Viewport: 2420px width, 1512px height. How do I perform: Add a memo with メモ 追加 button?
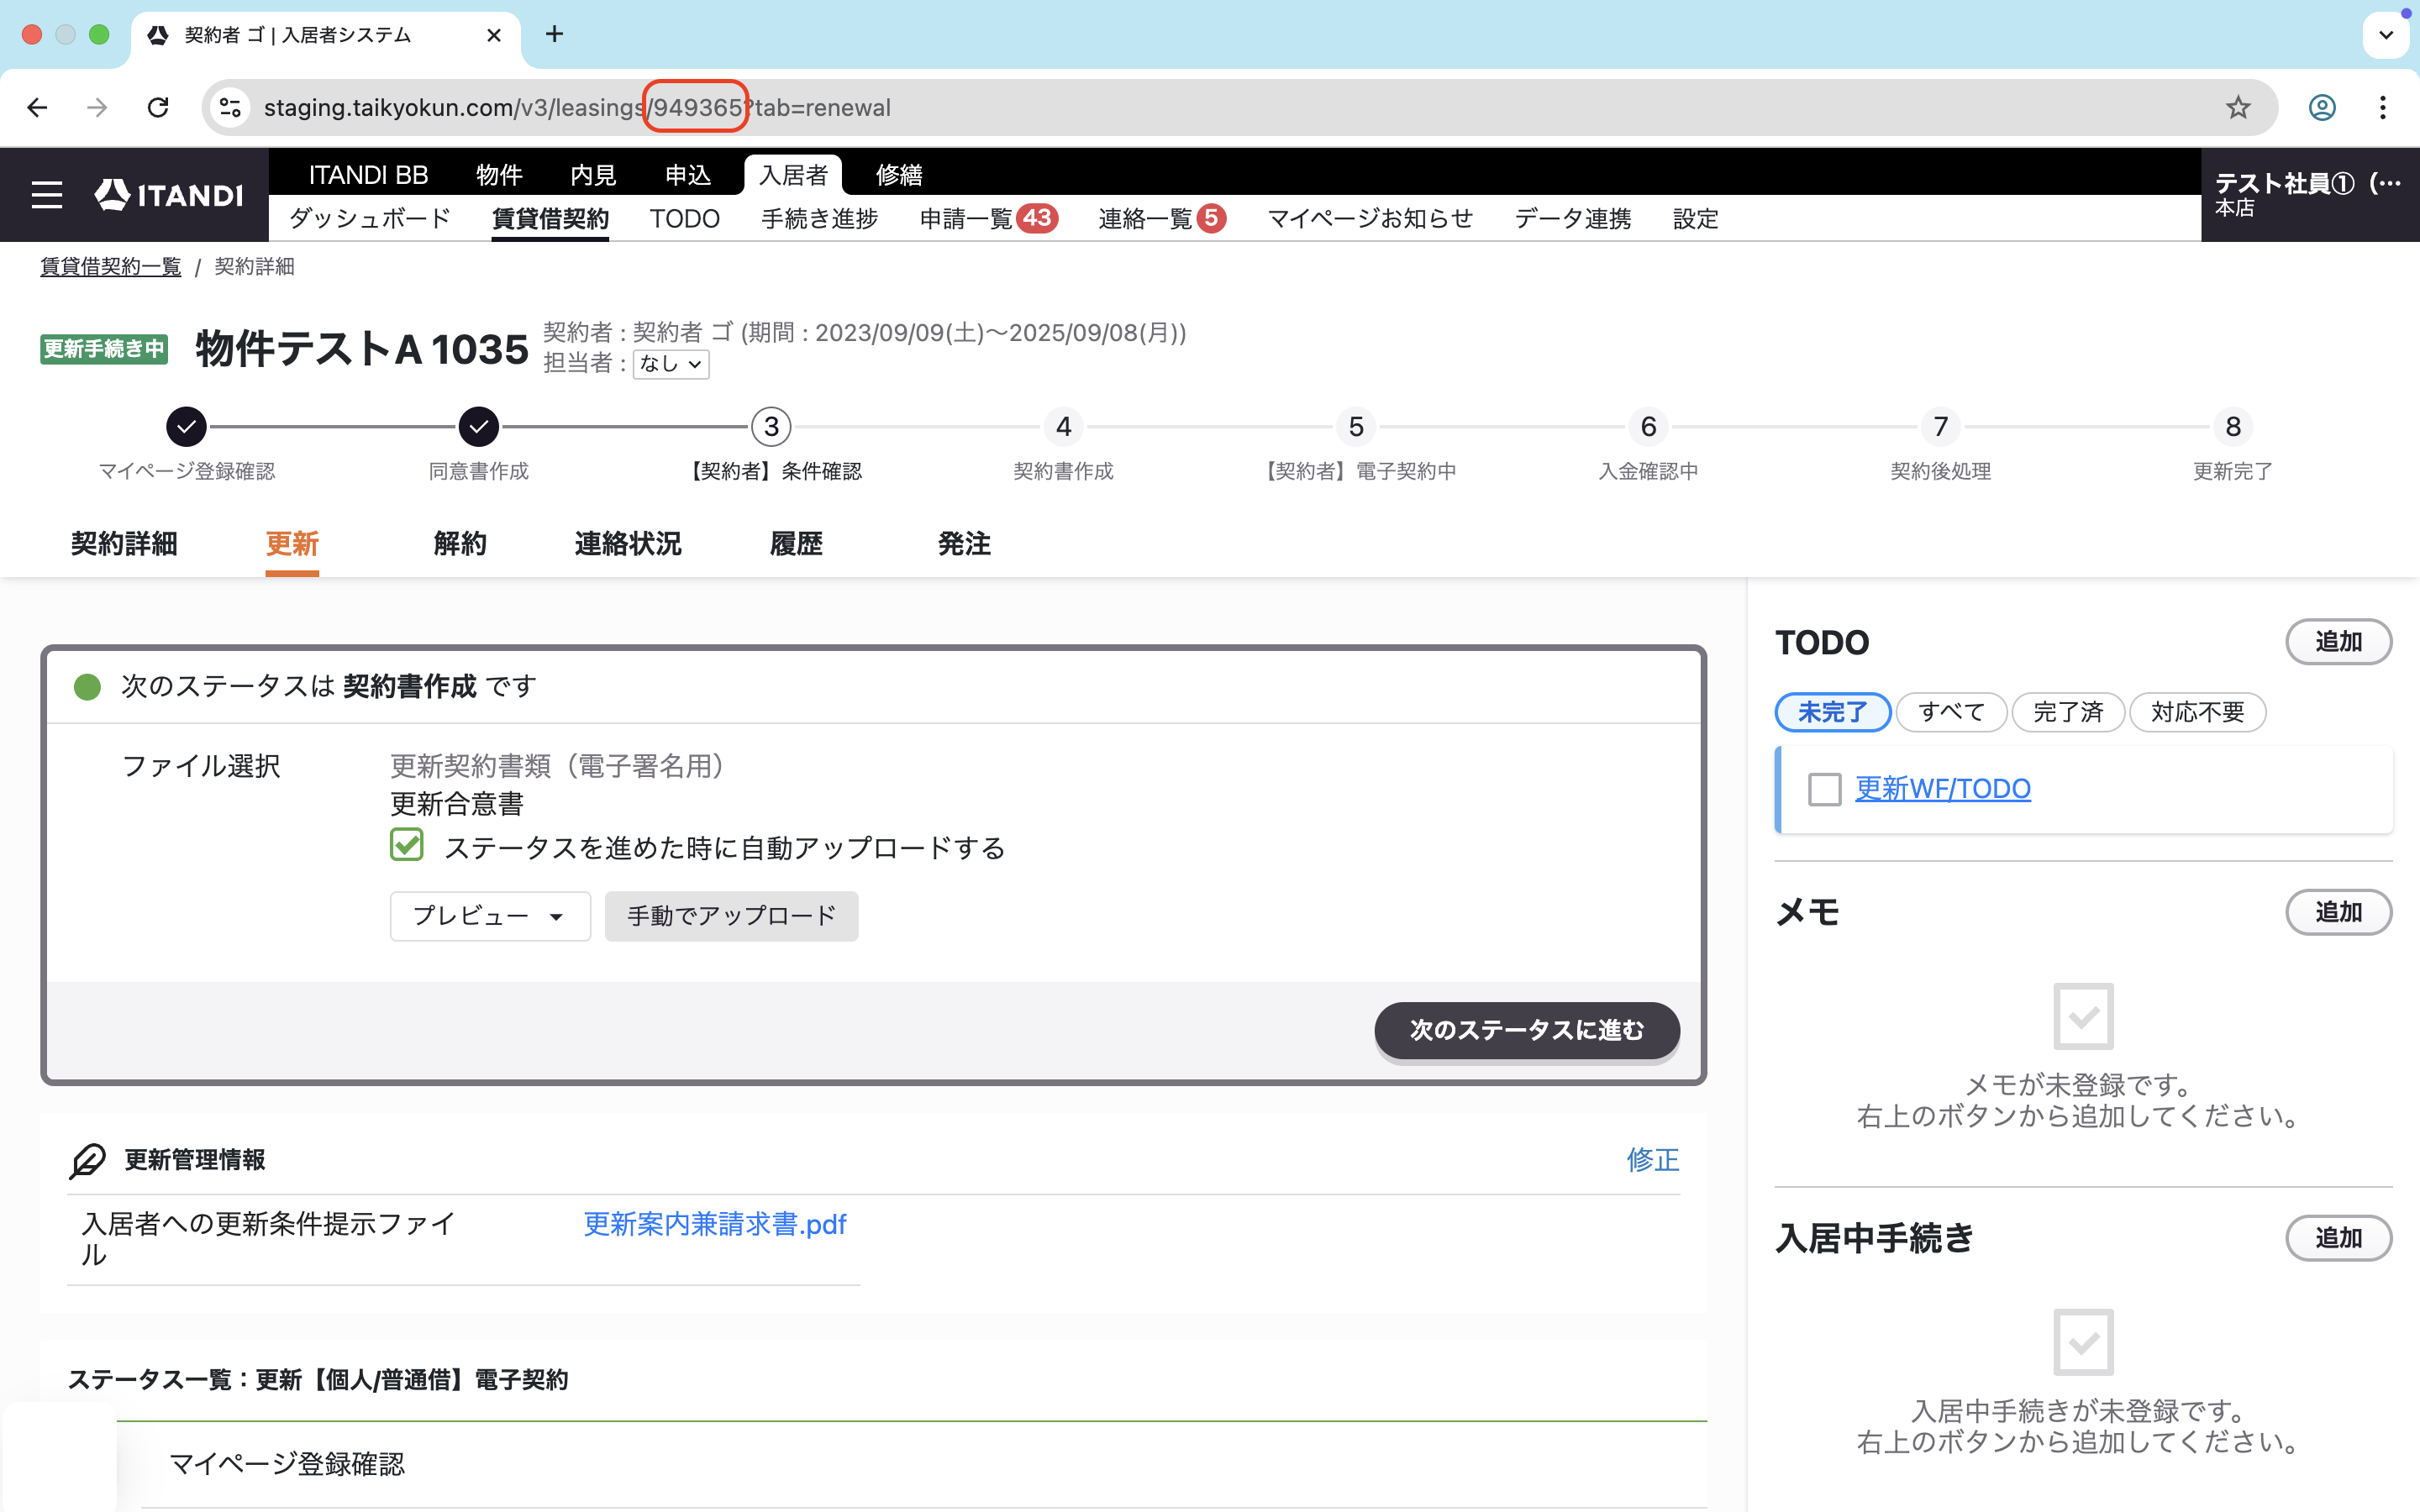2339,912
